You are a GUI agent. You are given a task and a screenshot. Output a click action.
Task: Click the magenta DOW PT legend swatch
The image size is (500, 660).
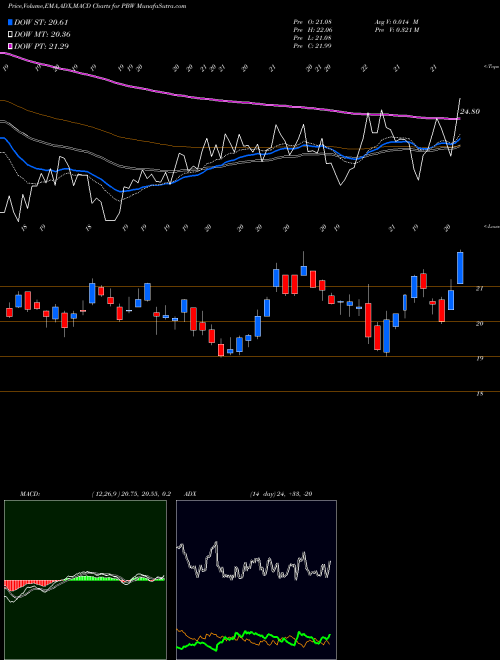click(10, 46)
